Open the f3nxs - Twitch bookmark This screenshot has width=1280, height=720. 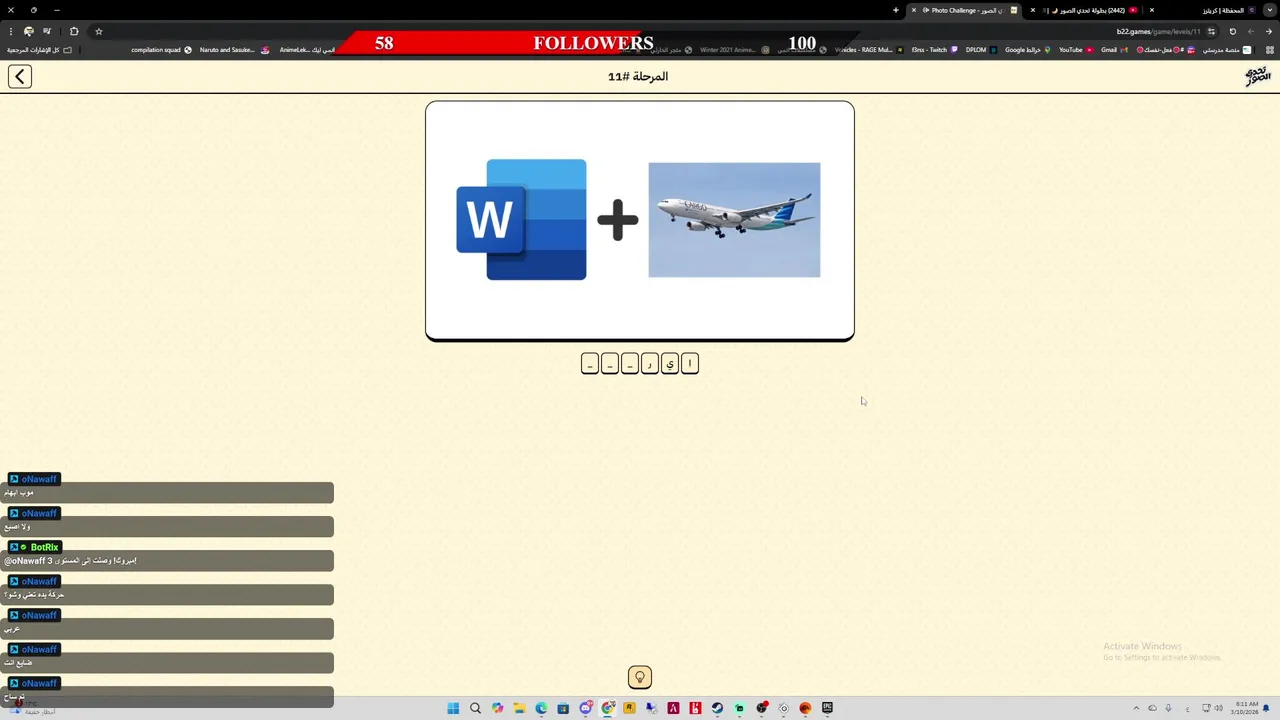(x=934, y=50)
